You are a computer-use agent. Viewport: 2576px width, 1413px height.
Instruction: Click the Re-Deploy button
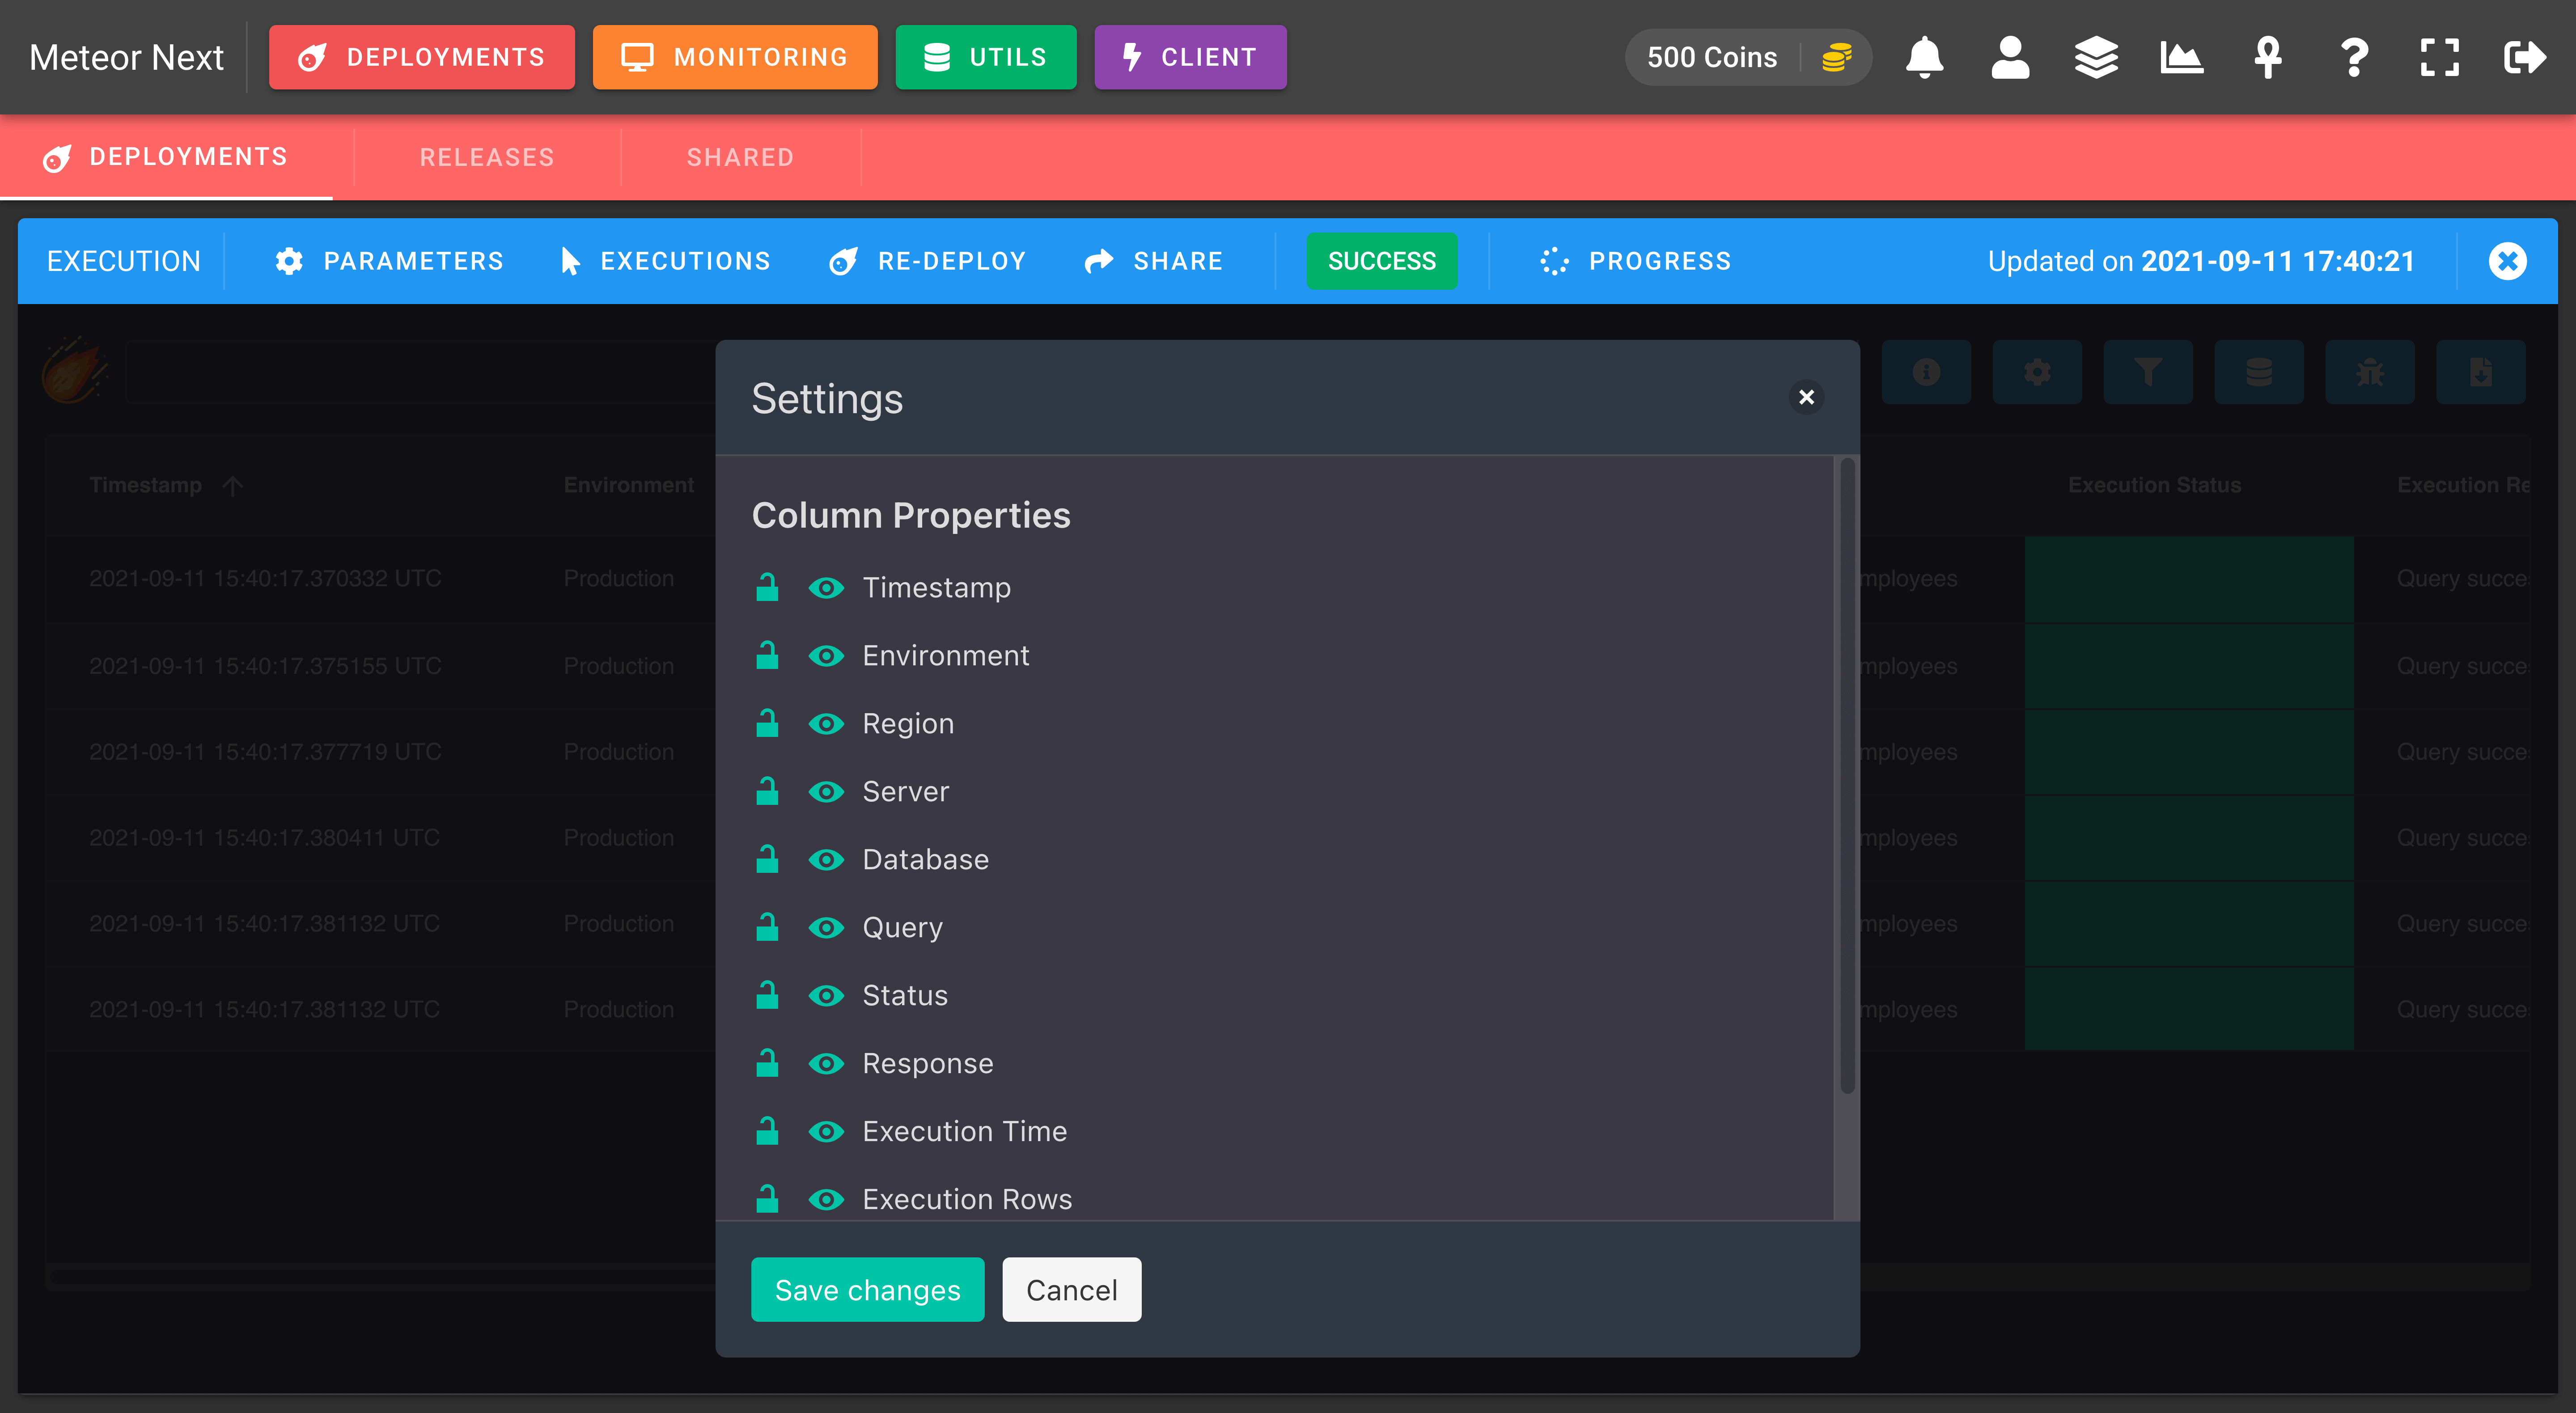(927, 261)
